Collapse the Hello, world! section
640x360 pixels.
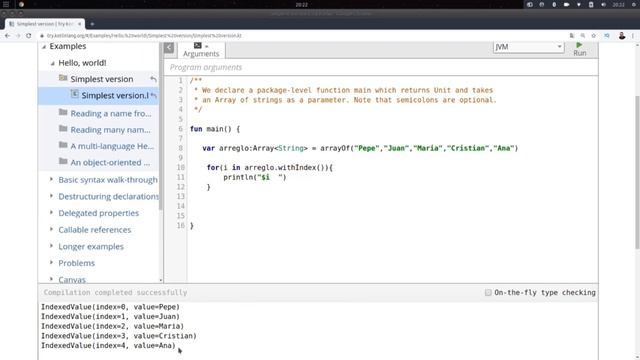[53, 63]
